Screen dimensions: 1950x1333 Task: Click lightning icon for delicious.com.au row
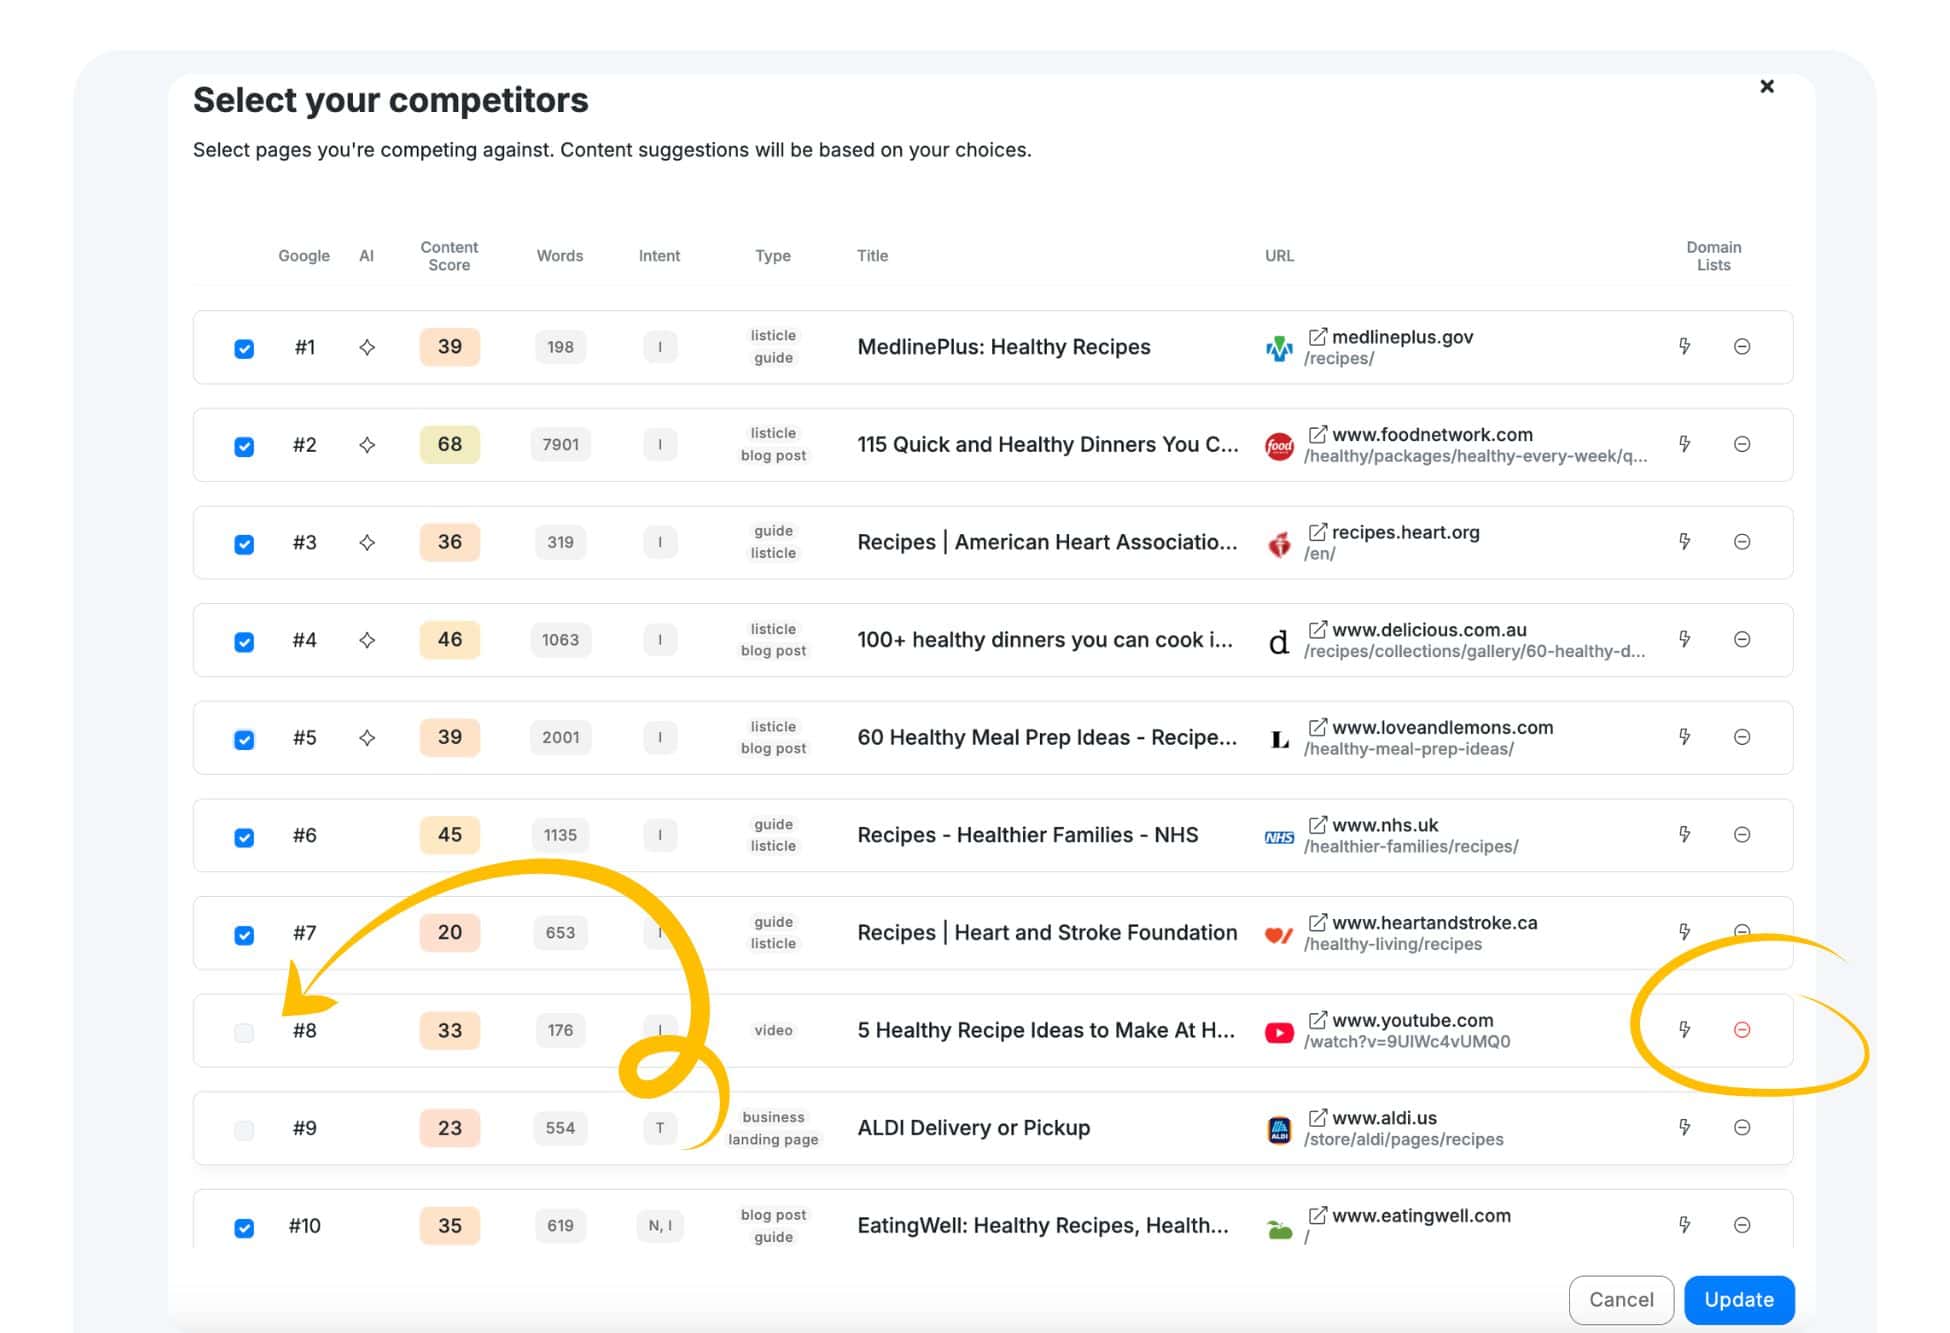[x=1684, y=639]
